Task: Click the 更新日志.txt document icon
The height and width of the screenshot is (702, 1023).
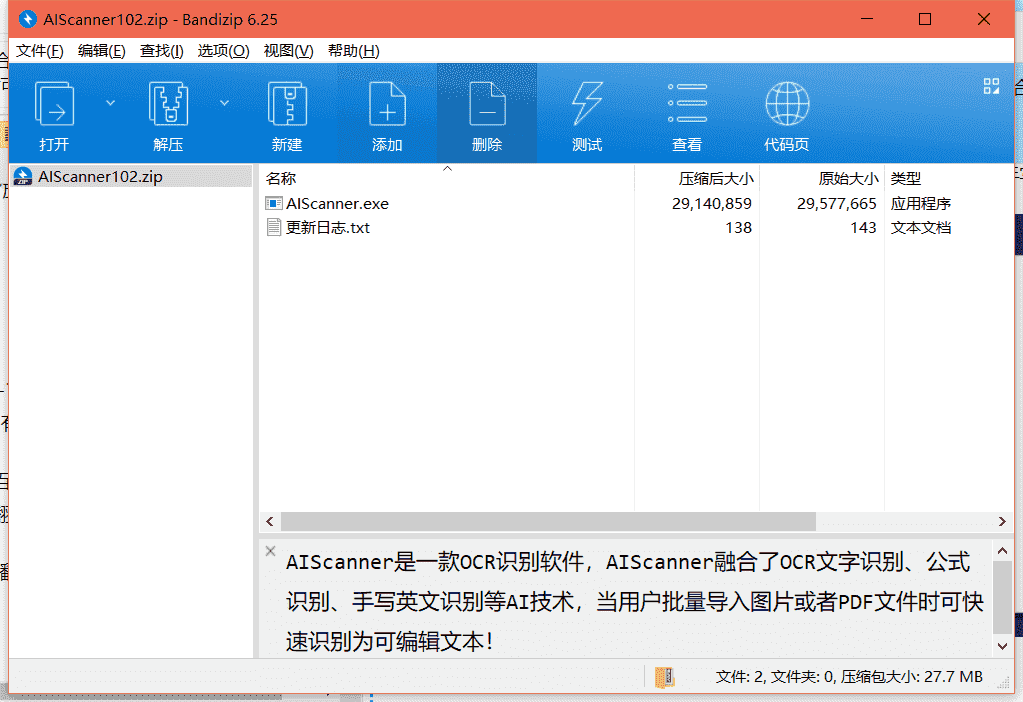Action: pyautogui.click(x=273, y=228)
